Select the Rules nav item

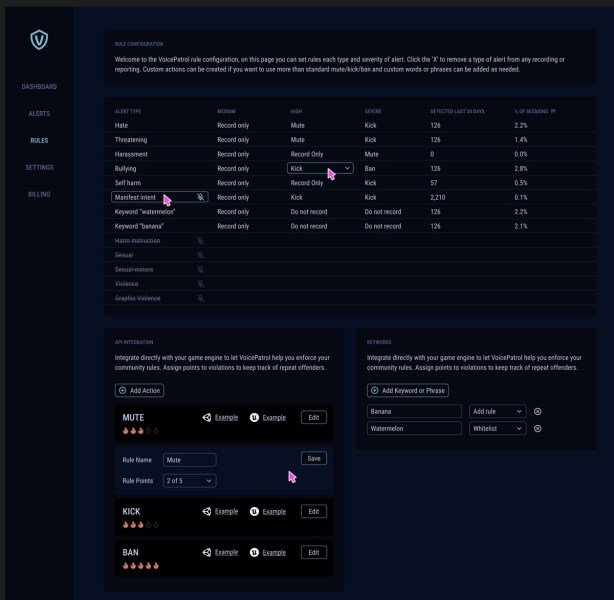coord(39,141)
